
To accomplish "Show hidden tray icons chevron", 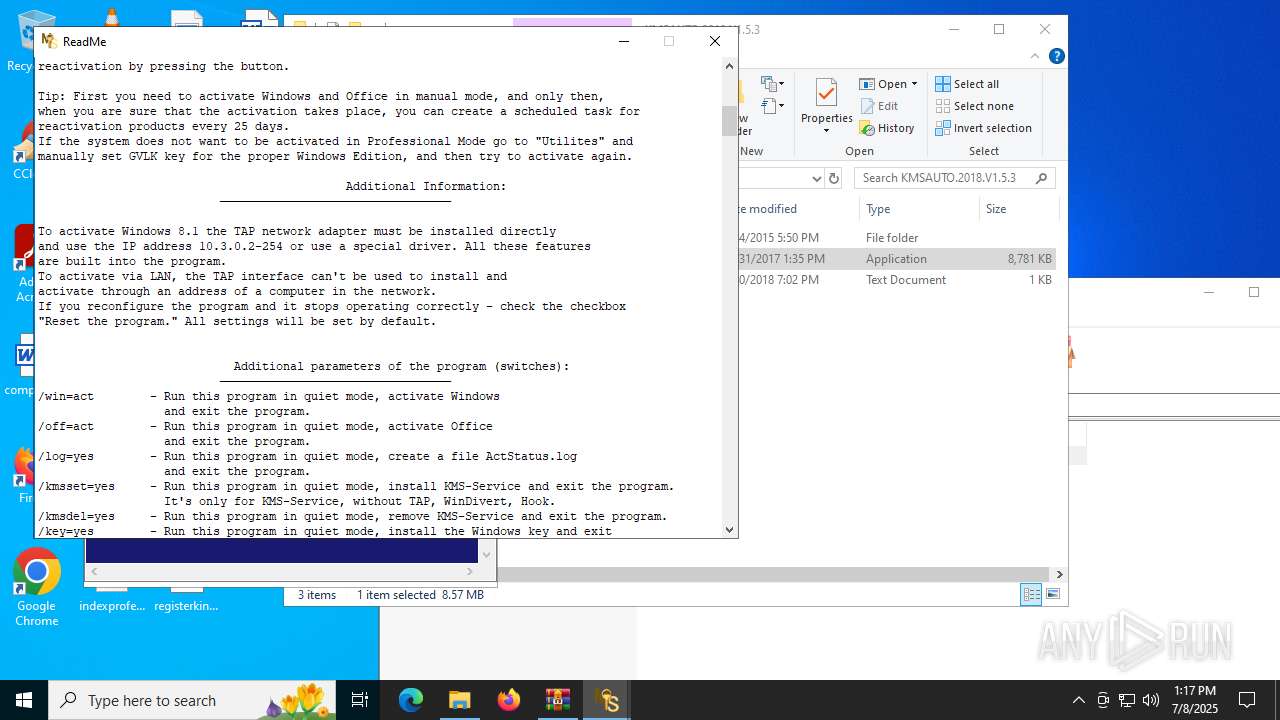I will click(x=1078, y=700).
